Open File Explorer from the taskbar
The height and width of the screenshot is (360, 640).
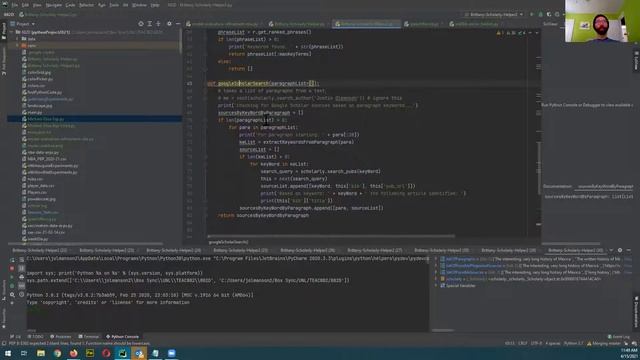click(41, 353)
